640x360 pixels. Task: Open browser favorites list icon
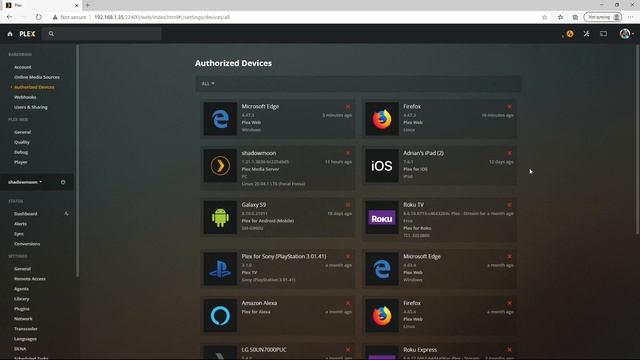tap(560, 17)
